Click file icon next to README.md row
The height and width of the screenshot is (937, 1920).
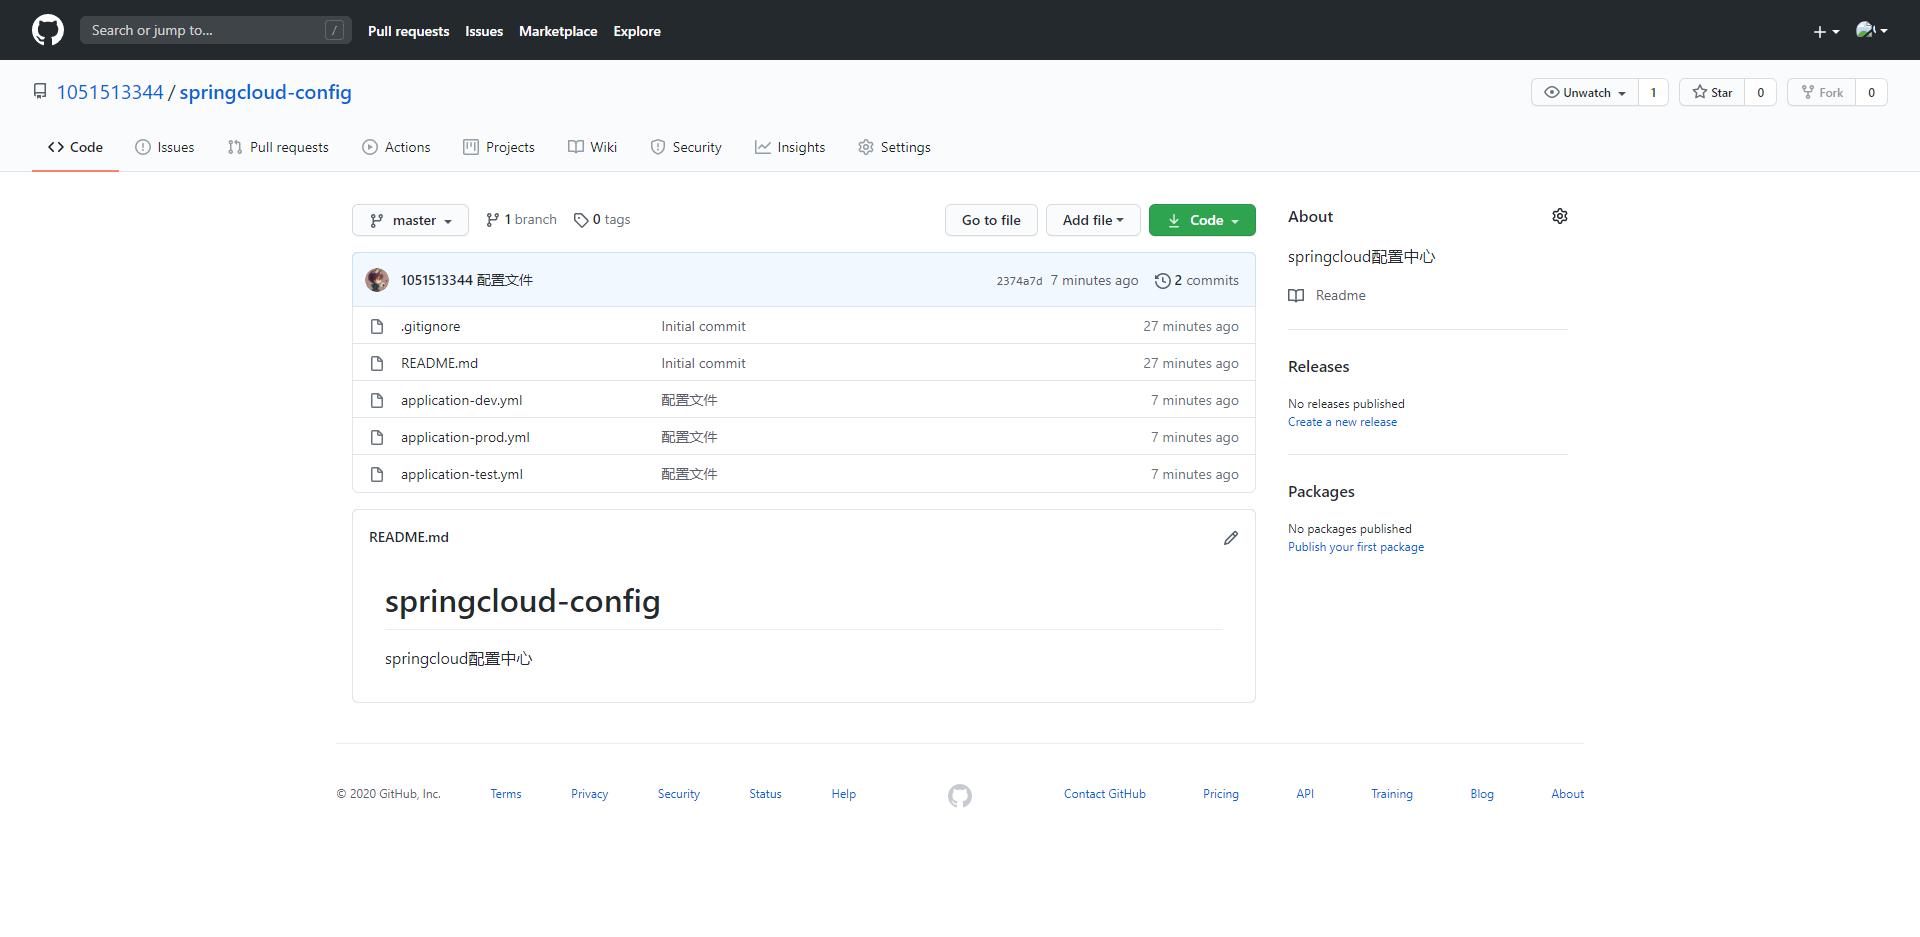tap(377, 363)
